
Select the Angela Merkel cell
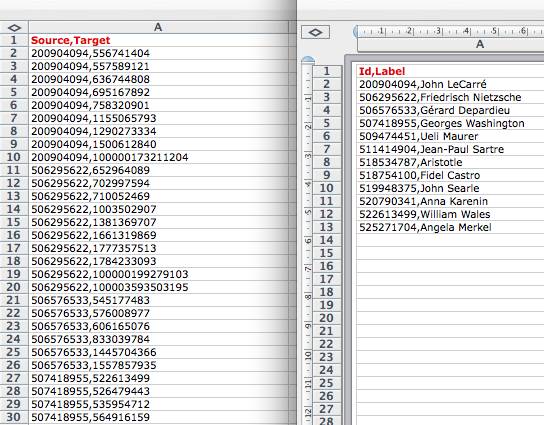tap(450, 227)
